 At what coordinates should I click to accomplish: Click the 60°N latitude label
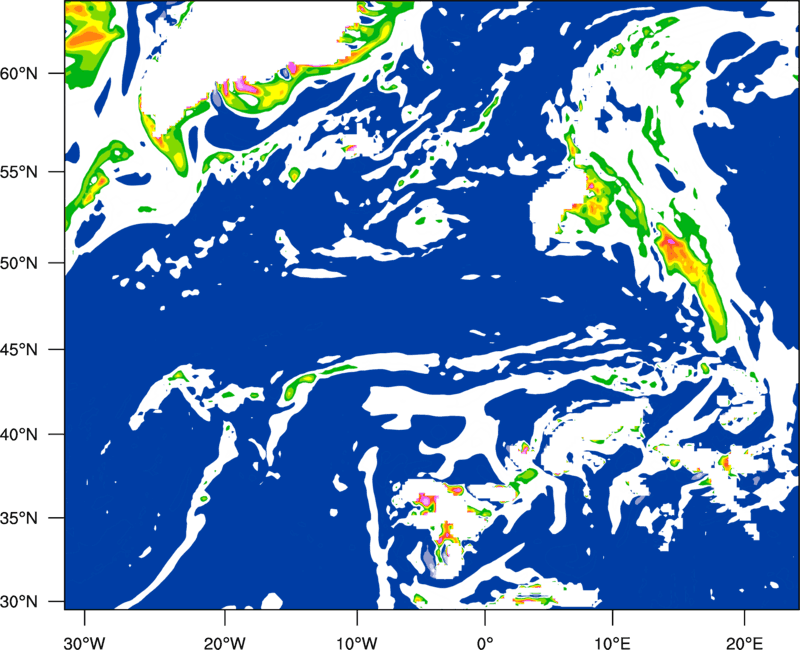pos(19,73)
